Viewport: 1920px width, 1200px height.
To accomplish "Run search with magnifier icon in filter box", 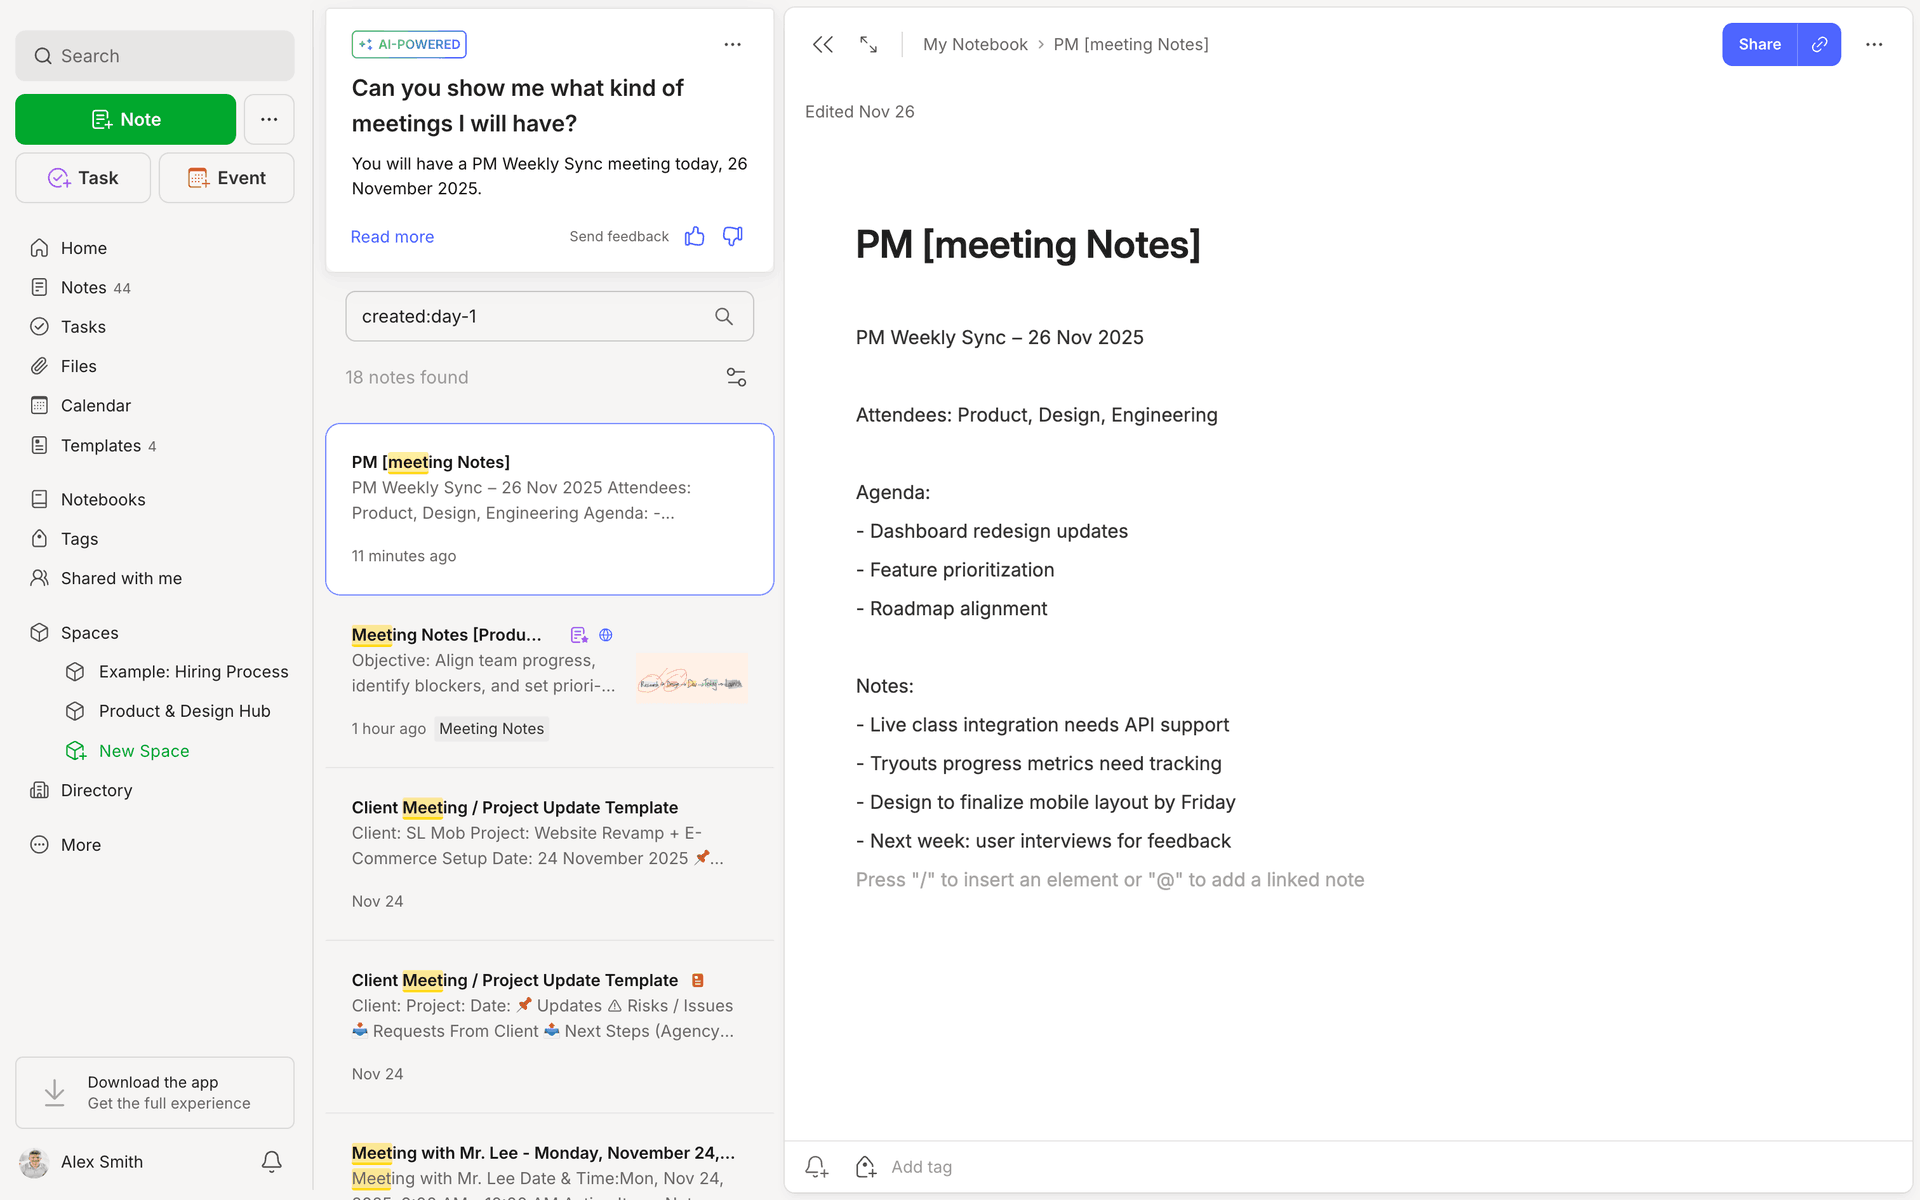I will click(x=724, y=316).
